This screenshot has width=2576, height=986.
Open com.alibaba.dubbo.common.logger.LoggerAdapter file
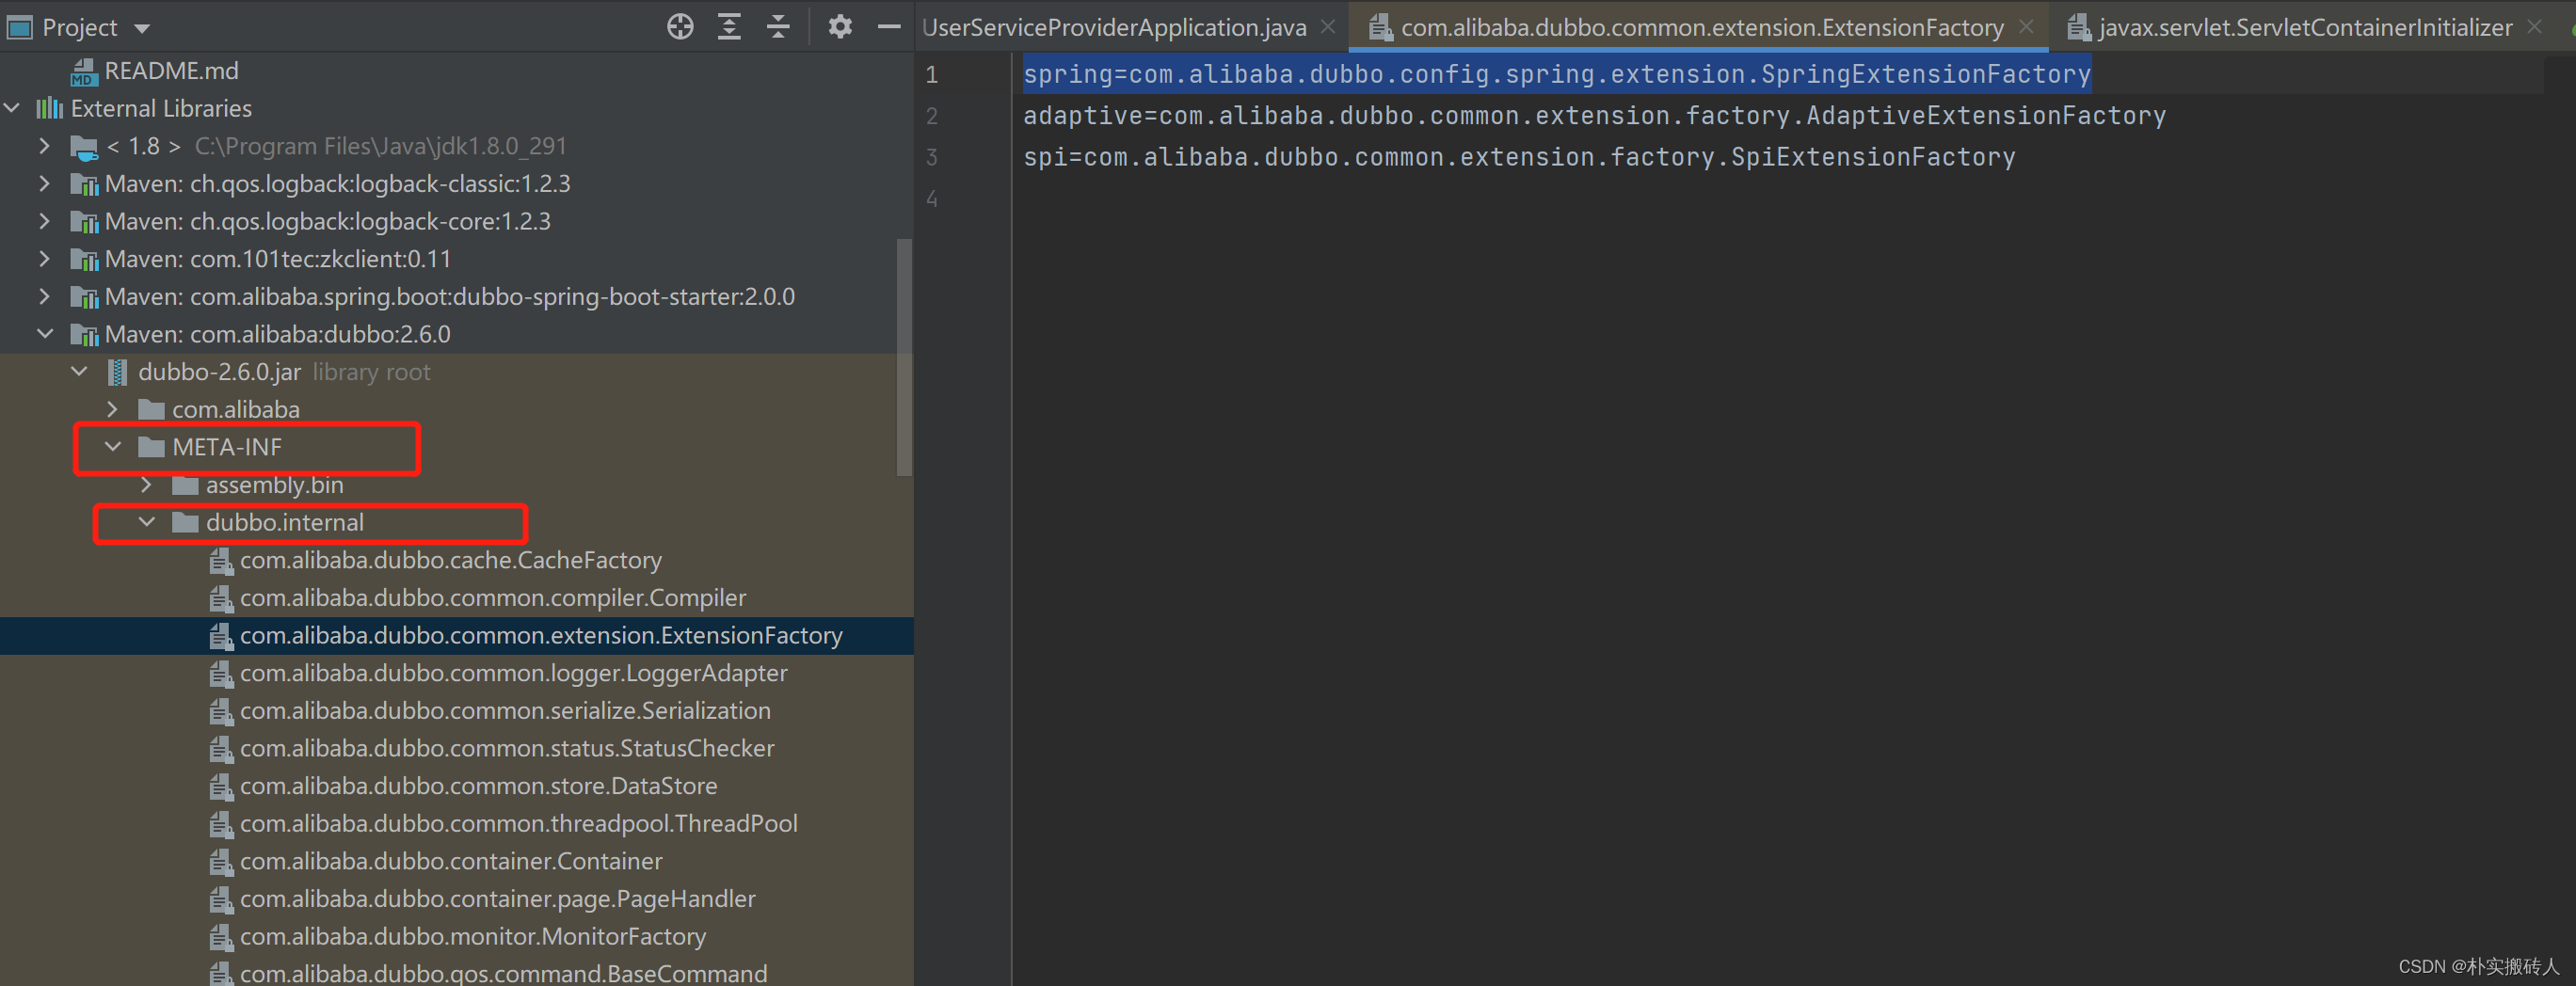coord(513,673)
